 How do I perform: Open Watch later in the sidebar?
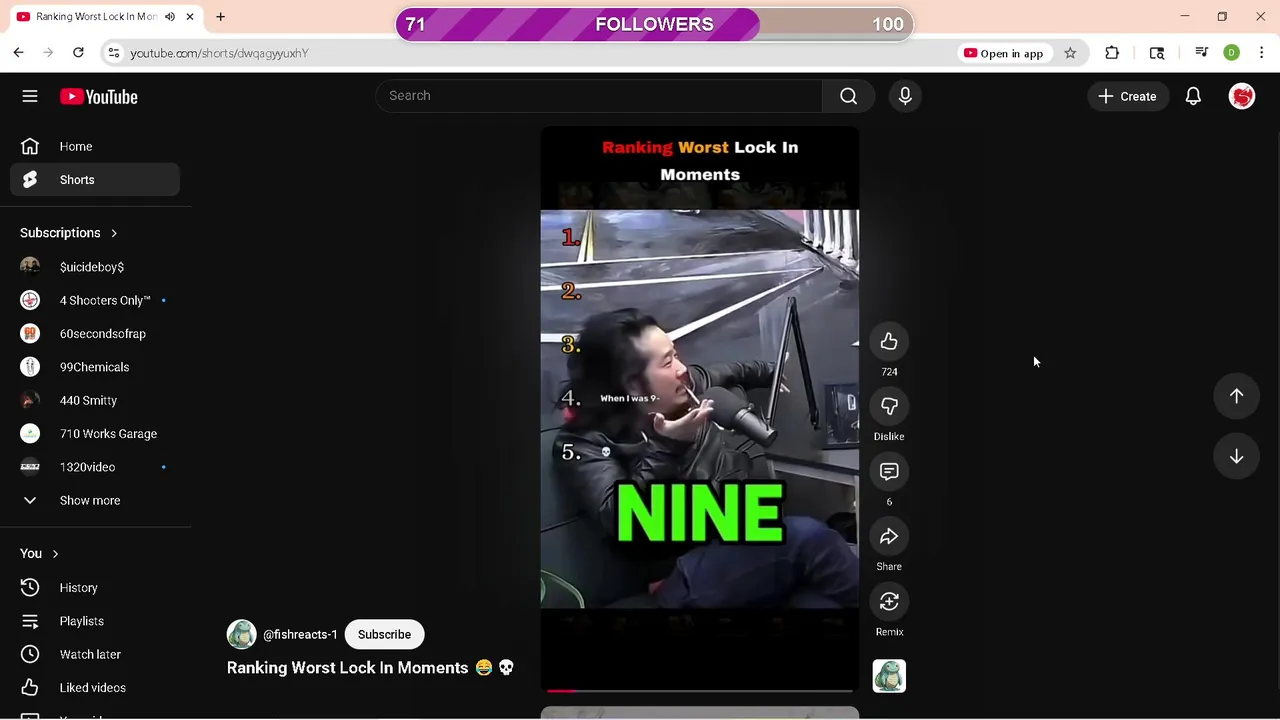click(x=95, y=654)
